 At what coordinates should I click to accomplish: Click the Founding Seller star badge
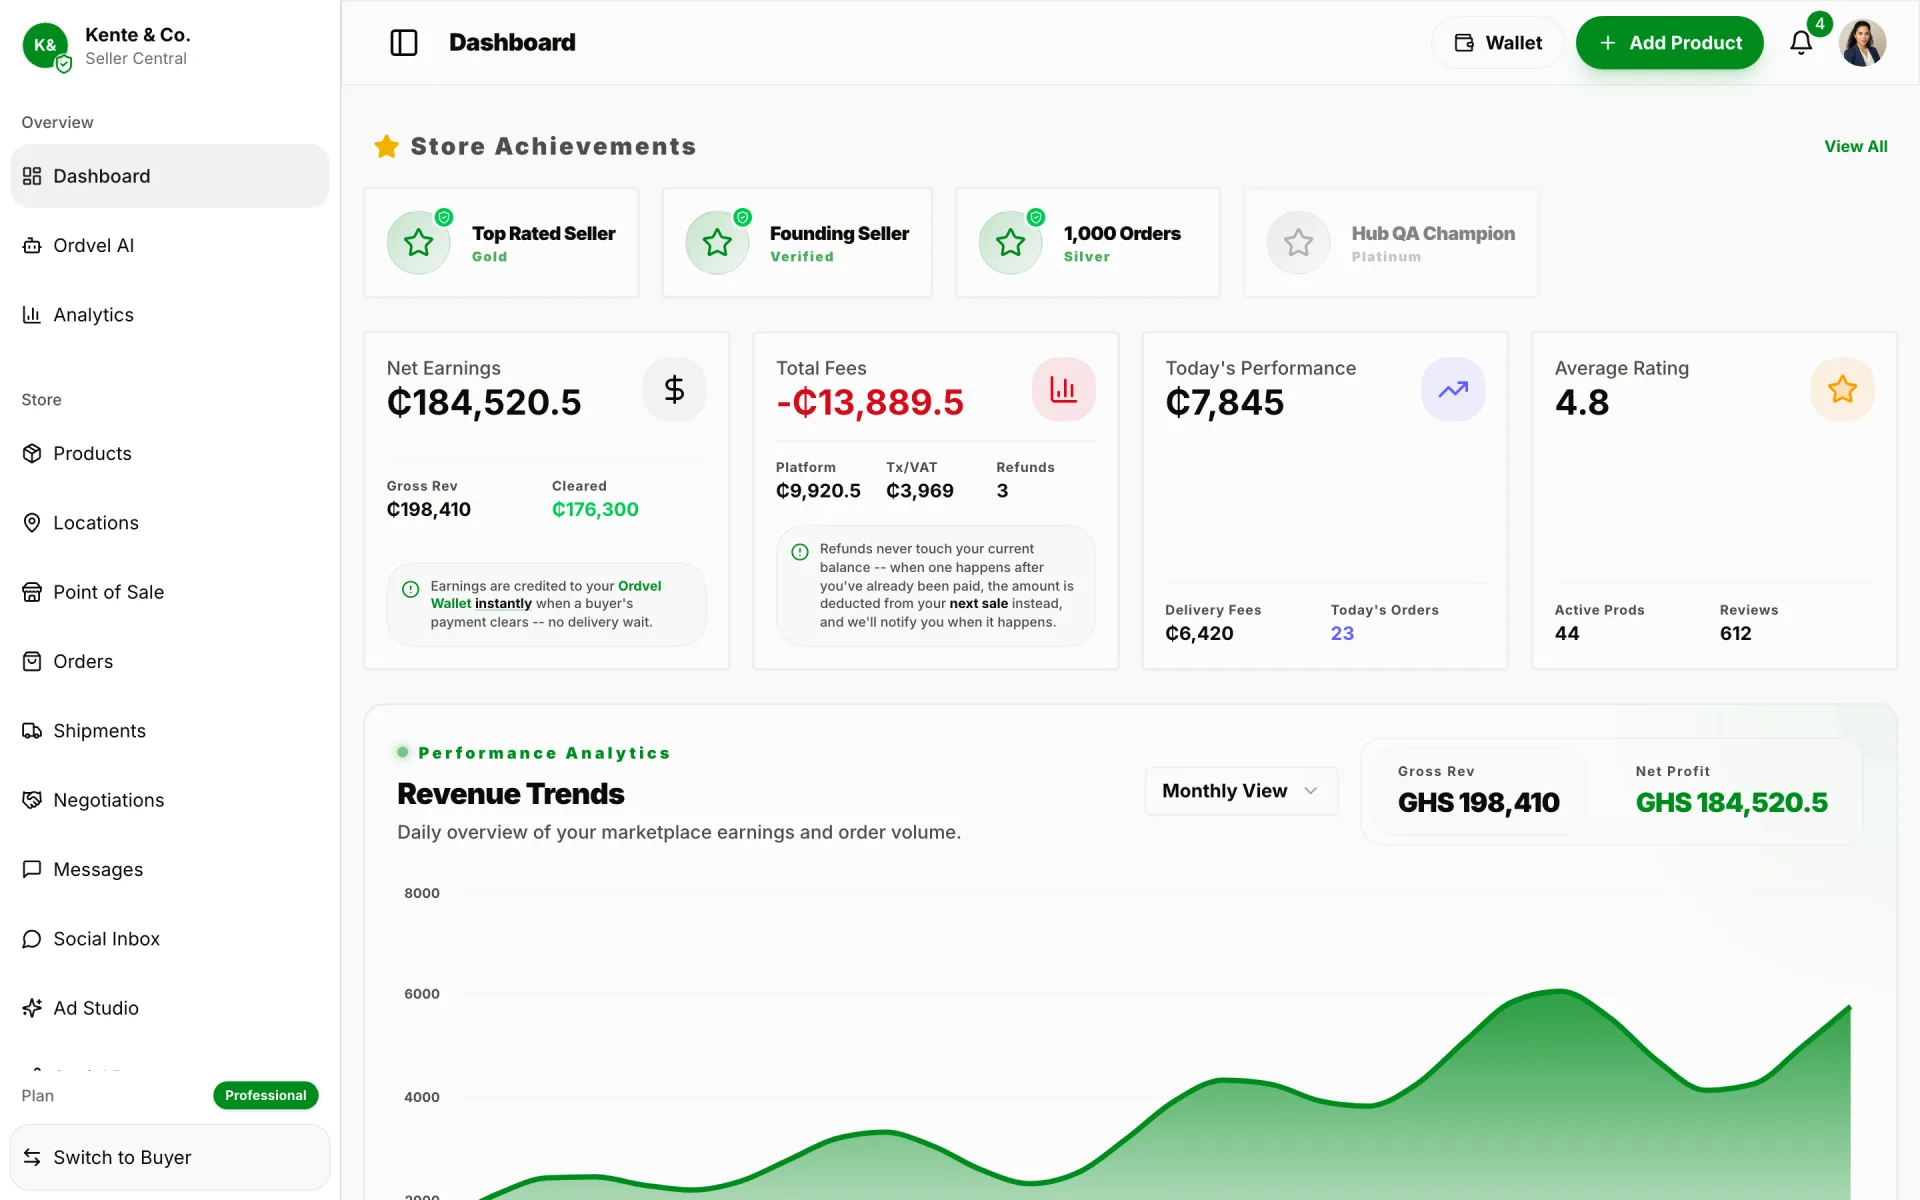pyautogui.click(x=717, y=242)
